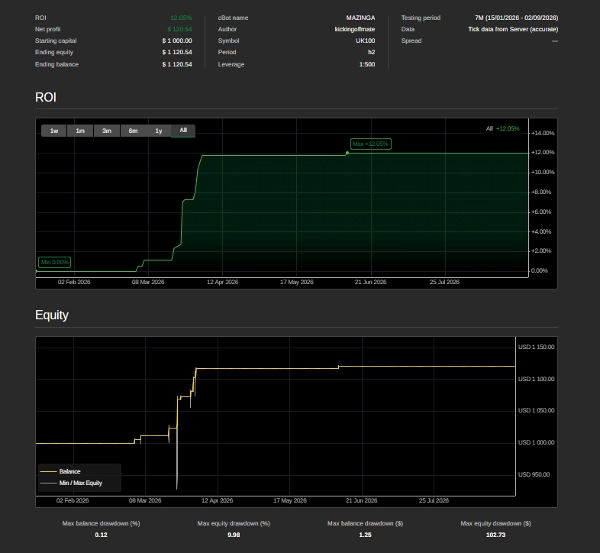Click the Testing period date range
600x553 pixels.
coord(516,18)
